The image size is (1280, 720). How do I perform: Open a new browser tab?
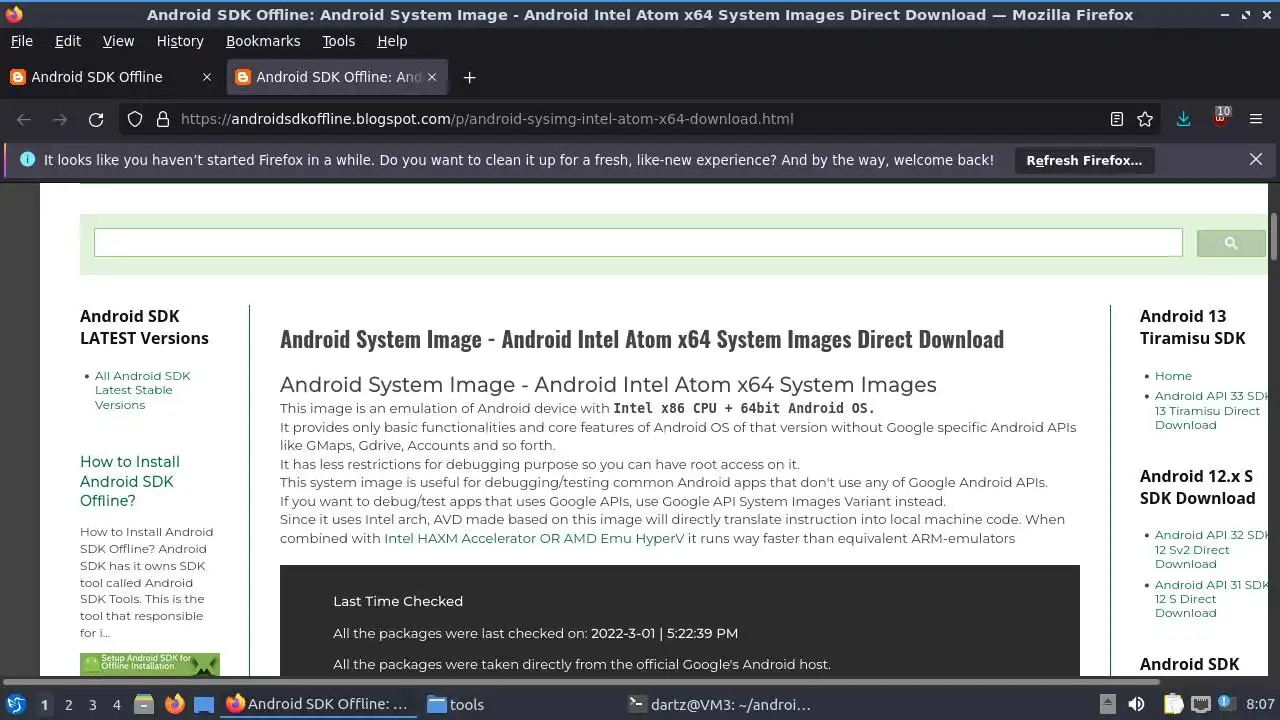click(469, 77)
